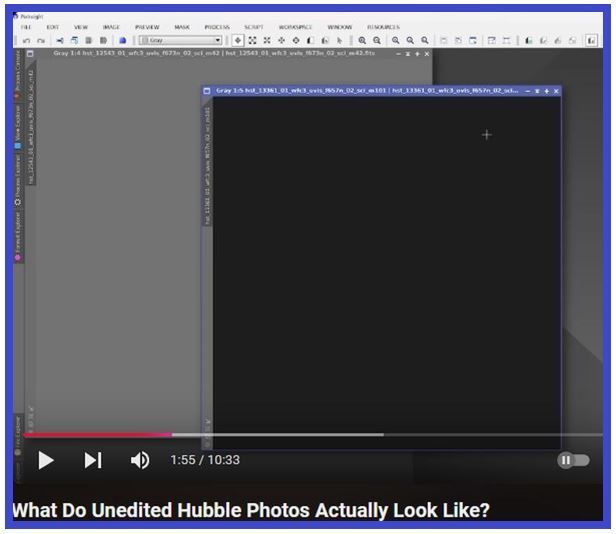616x534 pixels.
Task: Open the View Explorer side tab
Action: coord(17,127)
